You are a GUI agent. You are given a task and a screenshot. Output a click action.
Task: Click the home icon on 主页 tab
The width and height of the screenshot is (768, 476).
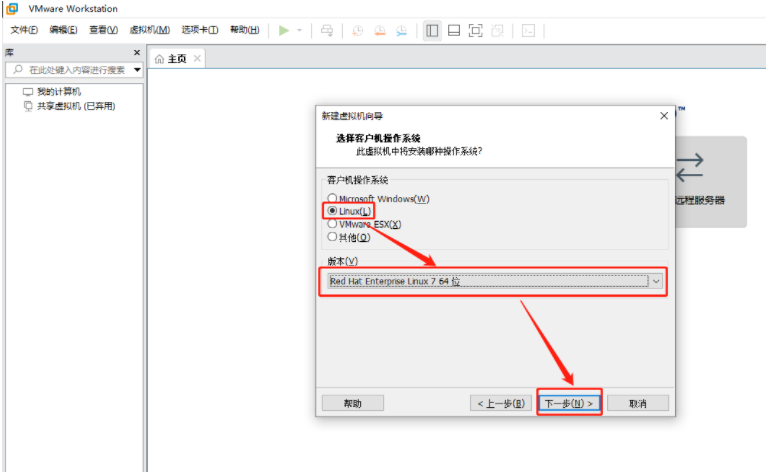coord(159,59)
